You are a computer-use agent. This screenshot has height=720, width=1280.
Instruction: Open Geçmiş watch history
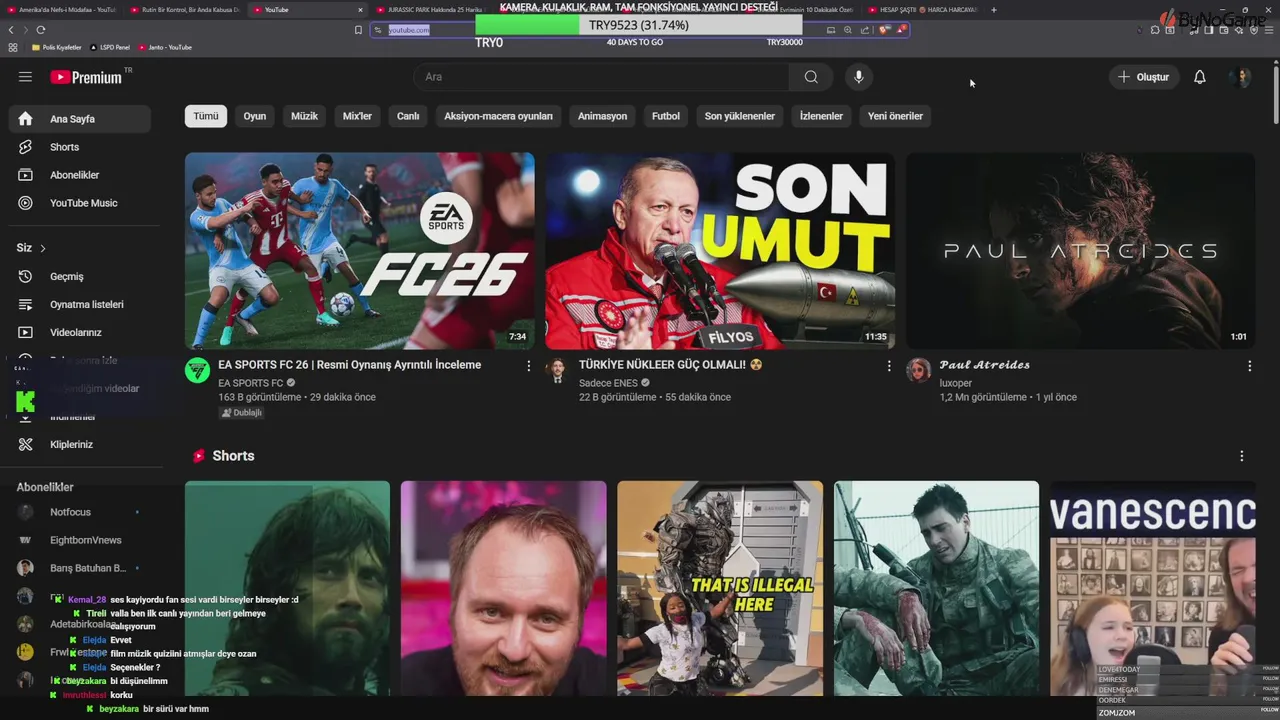coord(80,276)
